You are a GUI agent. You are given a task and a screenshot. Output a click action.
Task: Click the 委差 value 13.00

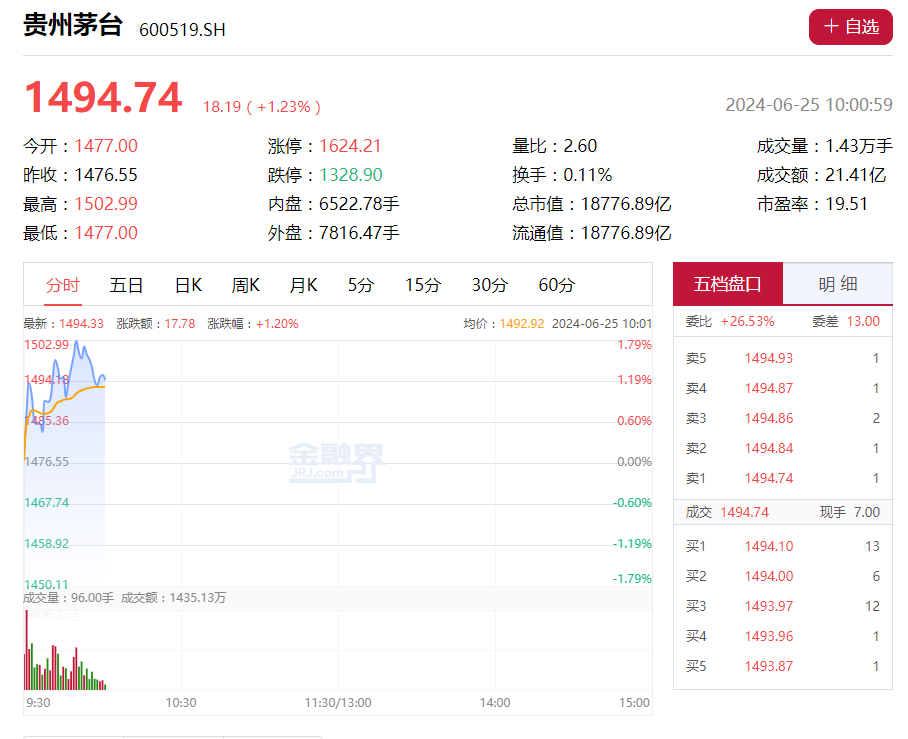(x=863, y=321)
